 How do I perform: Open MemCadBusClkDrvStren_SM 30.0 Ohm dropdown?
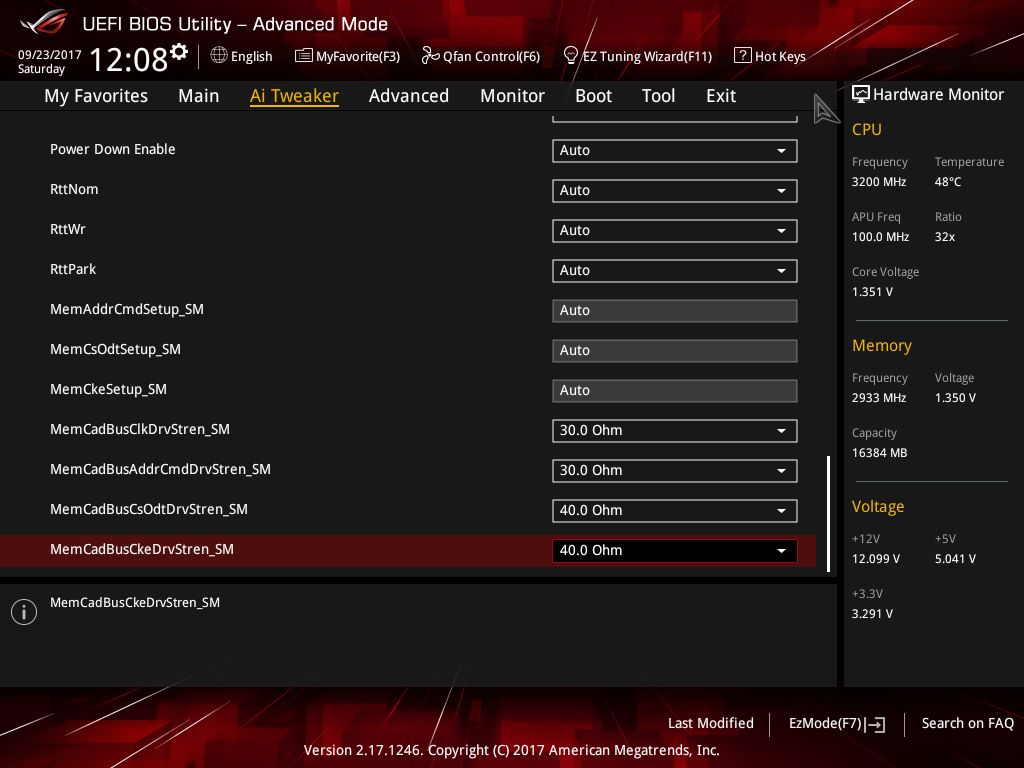click(675, 431)
